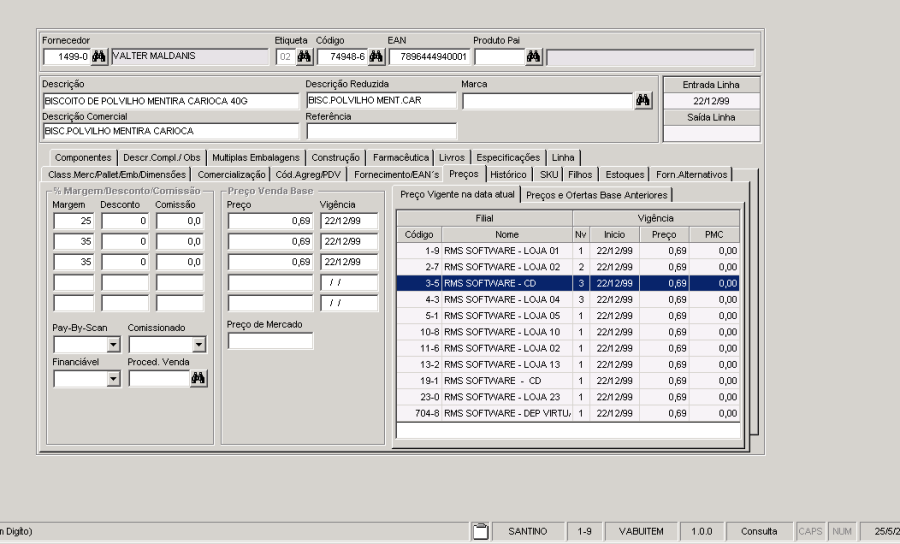The image size is (900, 544).
Task: Click Descrição field with BISCOITO DE POLVILHO
Action: click(171, 101)
